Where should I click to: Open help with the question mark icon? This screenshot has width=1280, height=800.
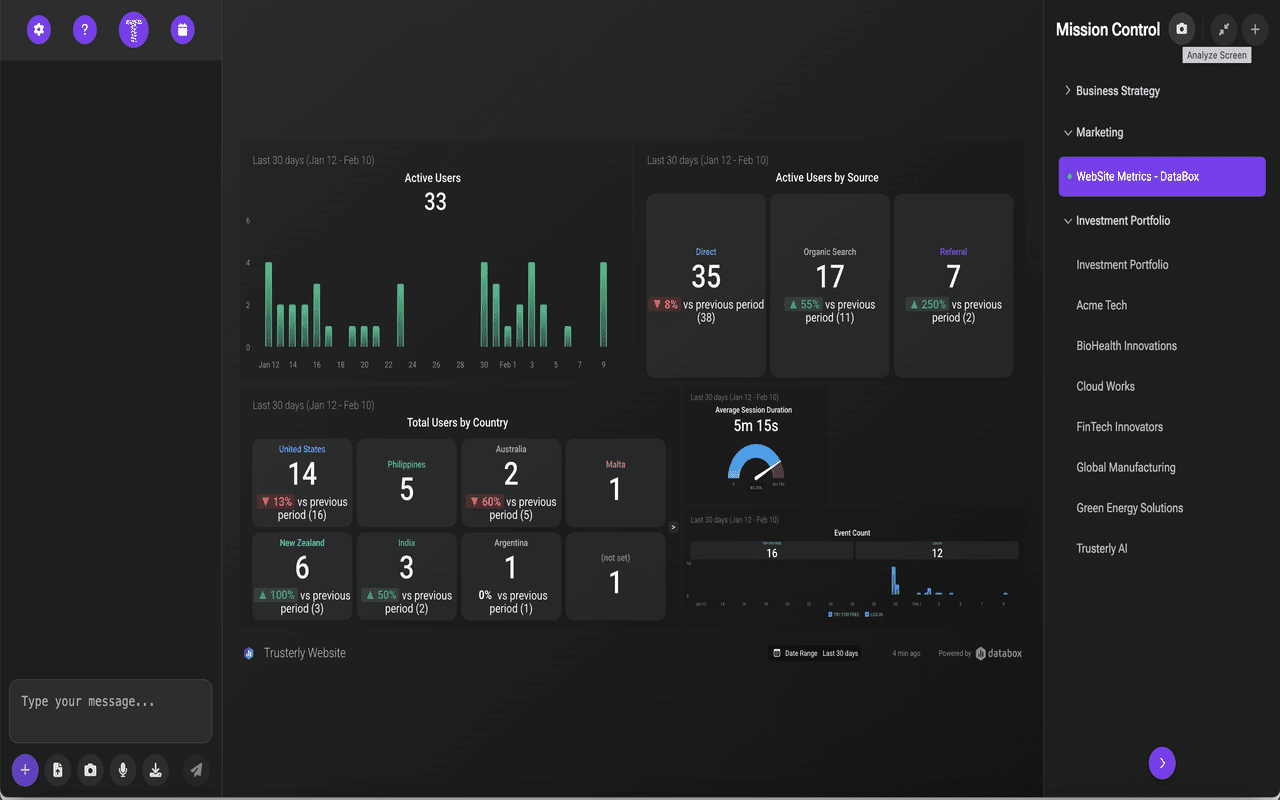pos(85,30)
